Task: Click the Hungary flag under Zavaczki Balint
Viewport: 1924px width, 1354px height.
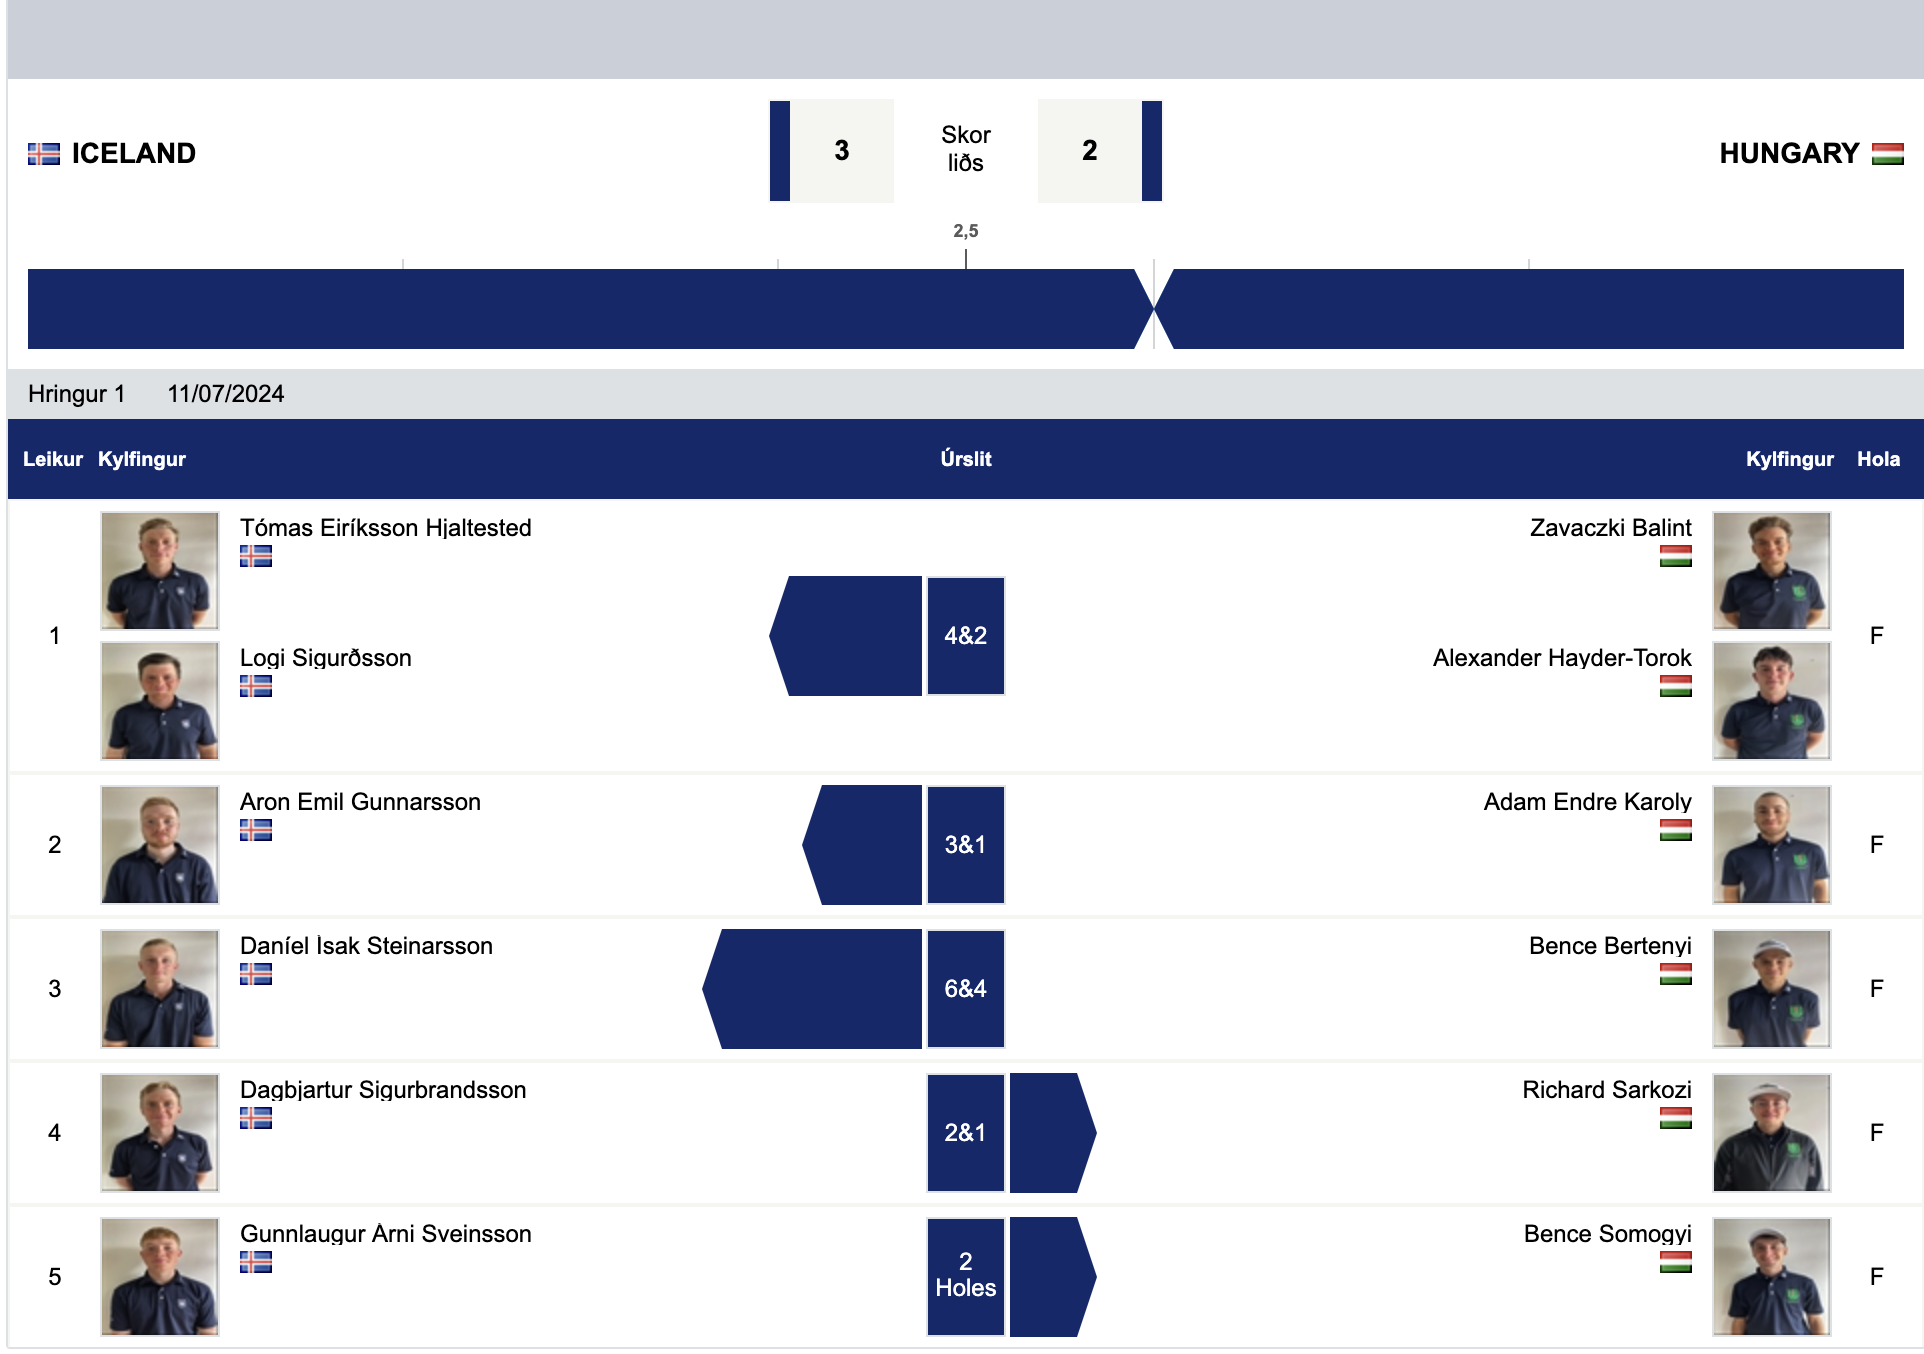Action: 1675,556
